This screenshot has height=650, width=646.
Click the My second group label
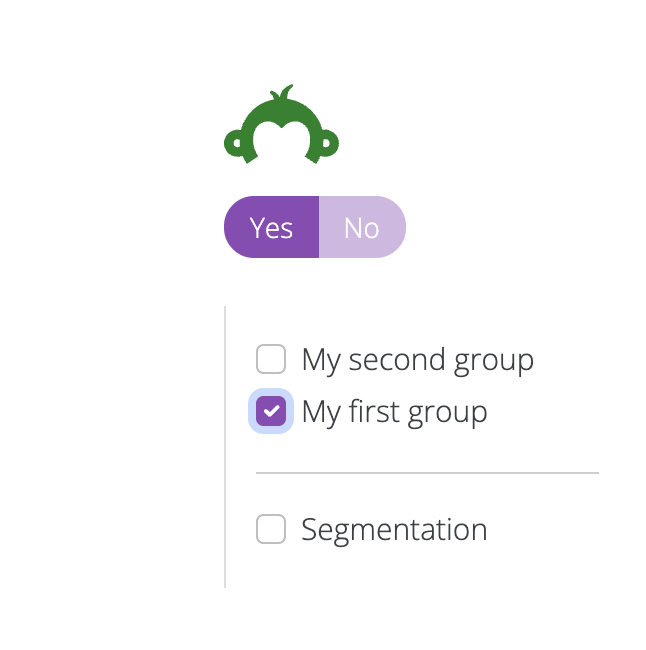pyautogui.click(x=417, y=359)
